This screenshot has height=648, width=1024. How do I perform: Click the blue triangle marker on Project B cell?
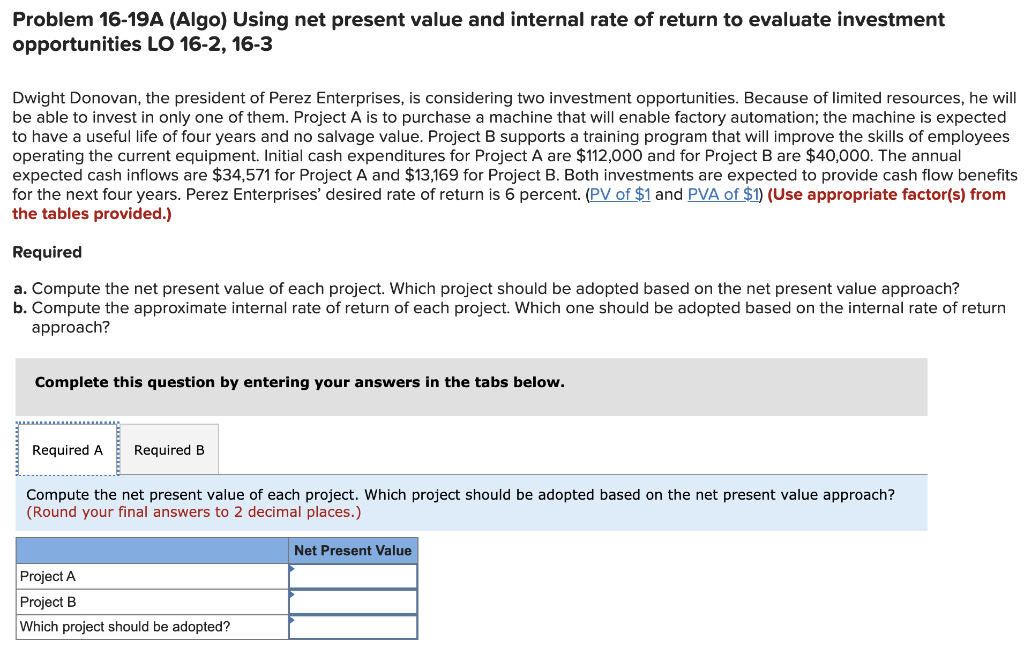(292, 595)
